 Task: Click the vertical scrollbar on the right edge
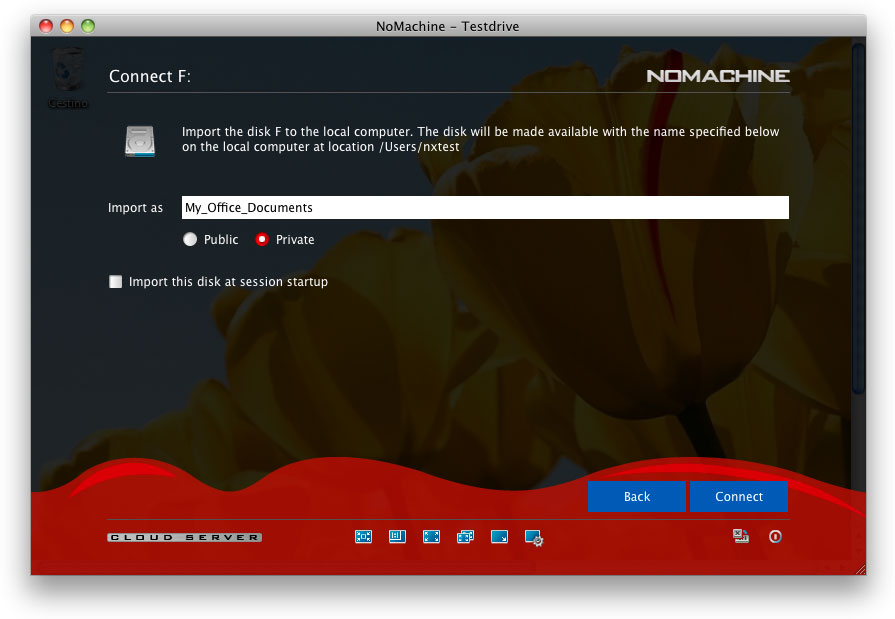point(857,220)
